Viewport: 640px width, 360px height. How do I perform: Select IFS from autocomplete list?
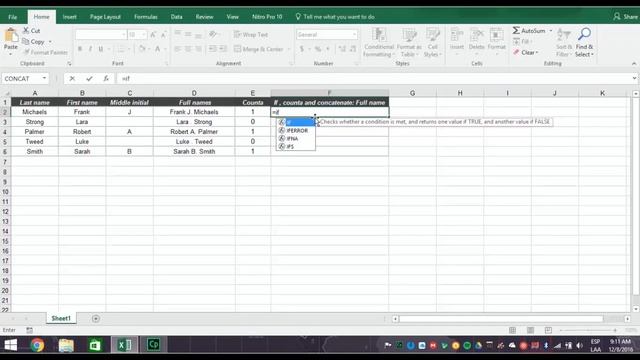pos(296,147)
